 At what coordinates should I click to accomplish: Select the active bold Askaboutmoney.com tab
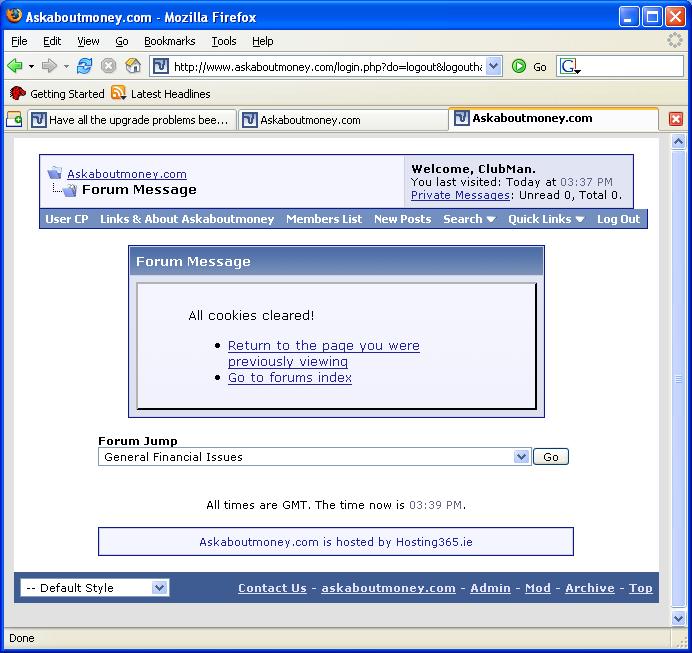tap(553, 118)
